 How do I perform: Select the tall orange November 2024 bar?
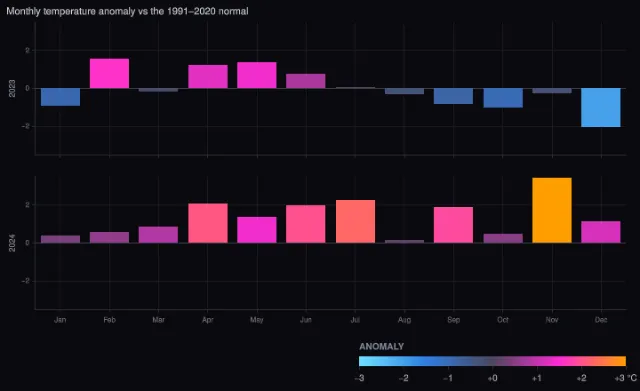click(x=552, y=210)
